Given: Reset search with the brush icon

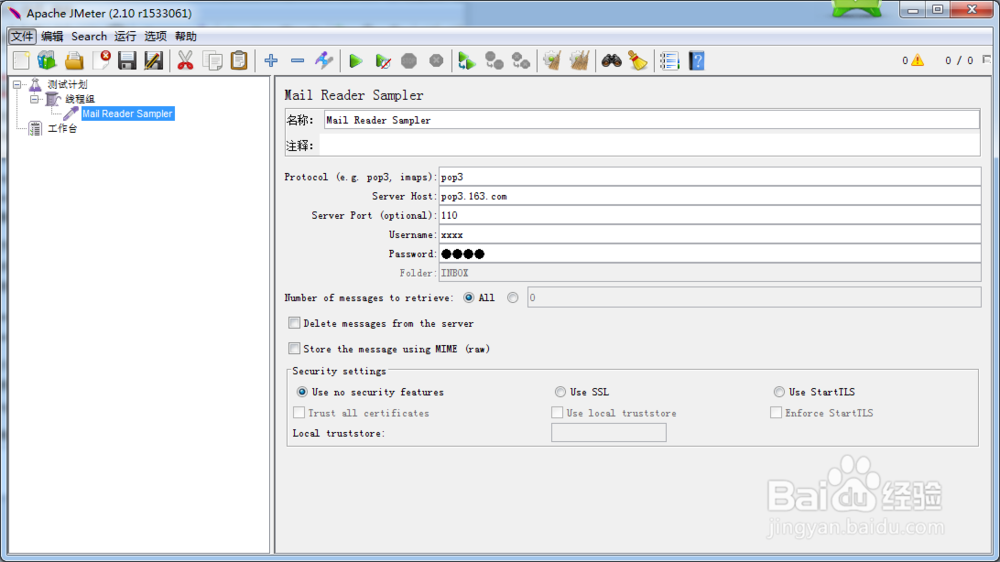Looking at the screenshot, I should (638, 61).
